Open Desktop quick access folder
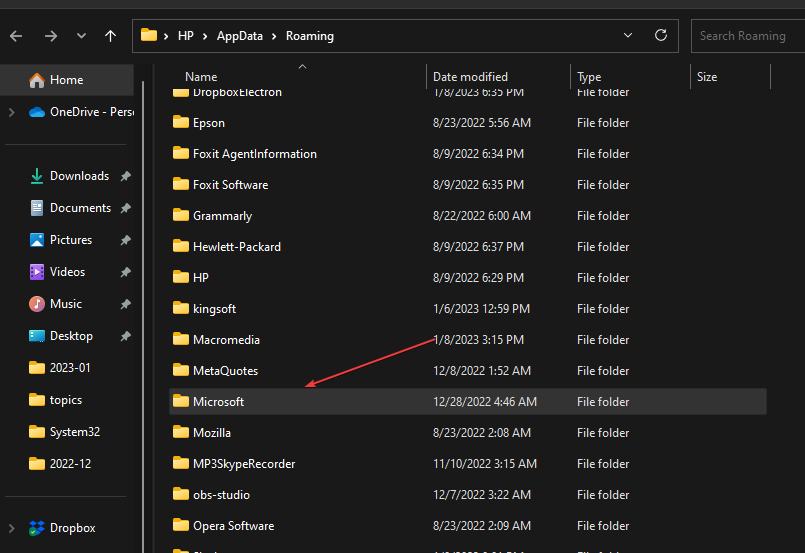The height and width of the screenshot is (553, 805). click(61, 336)
